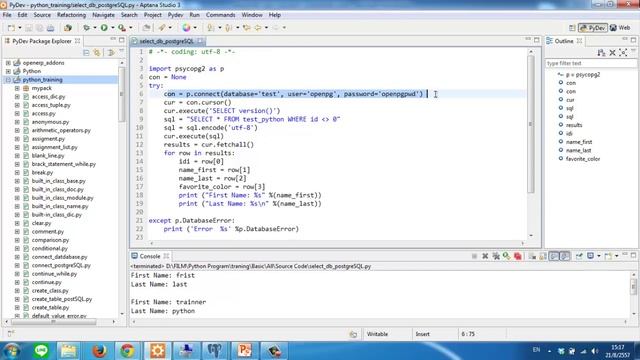This screenshot has height=360, width=640.
Task: Select the select_db_postgreSQL editor tab
Action: (x=167, y=41)
